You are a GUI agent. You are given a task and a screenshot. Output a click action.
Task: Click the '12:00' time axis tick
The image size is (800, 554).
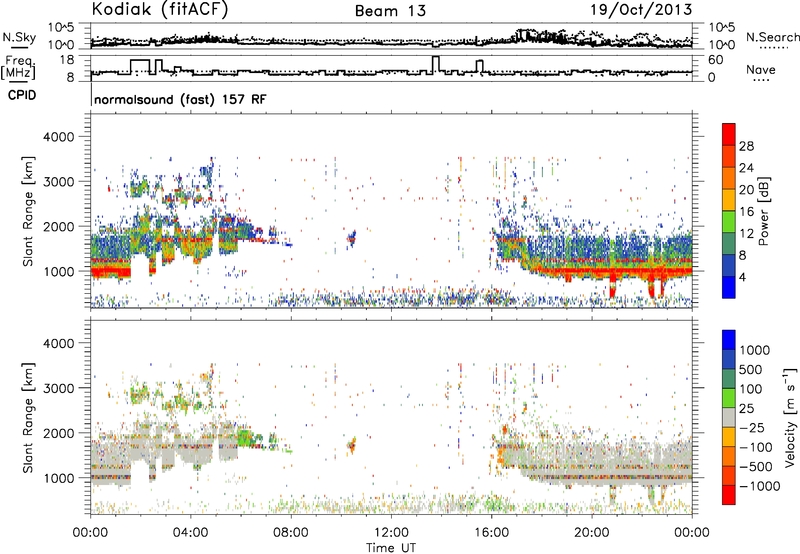click(391, 533)
